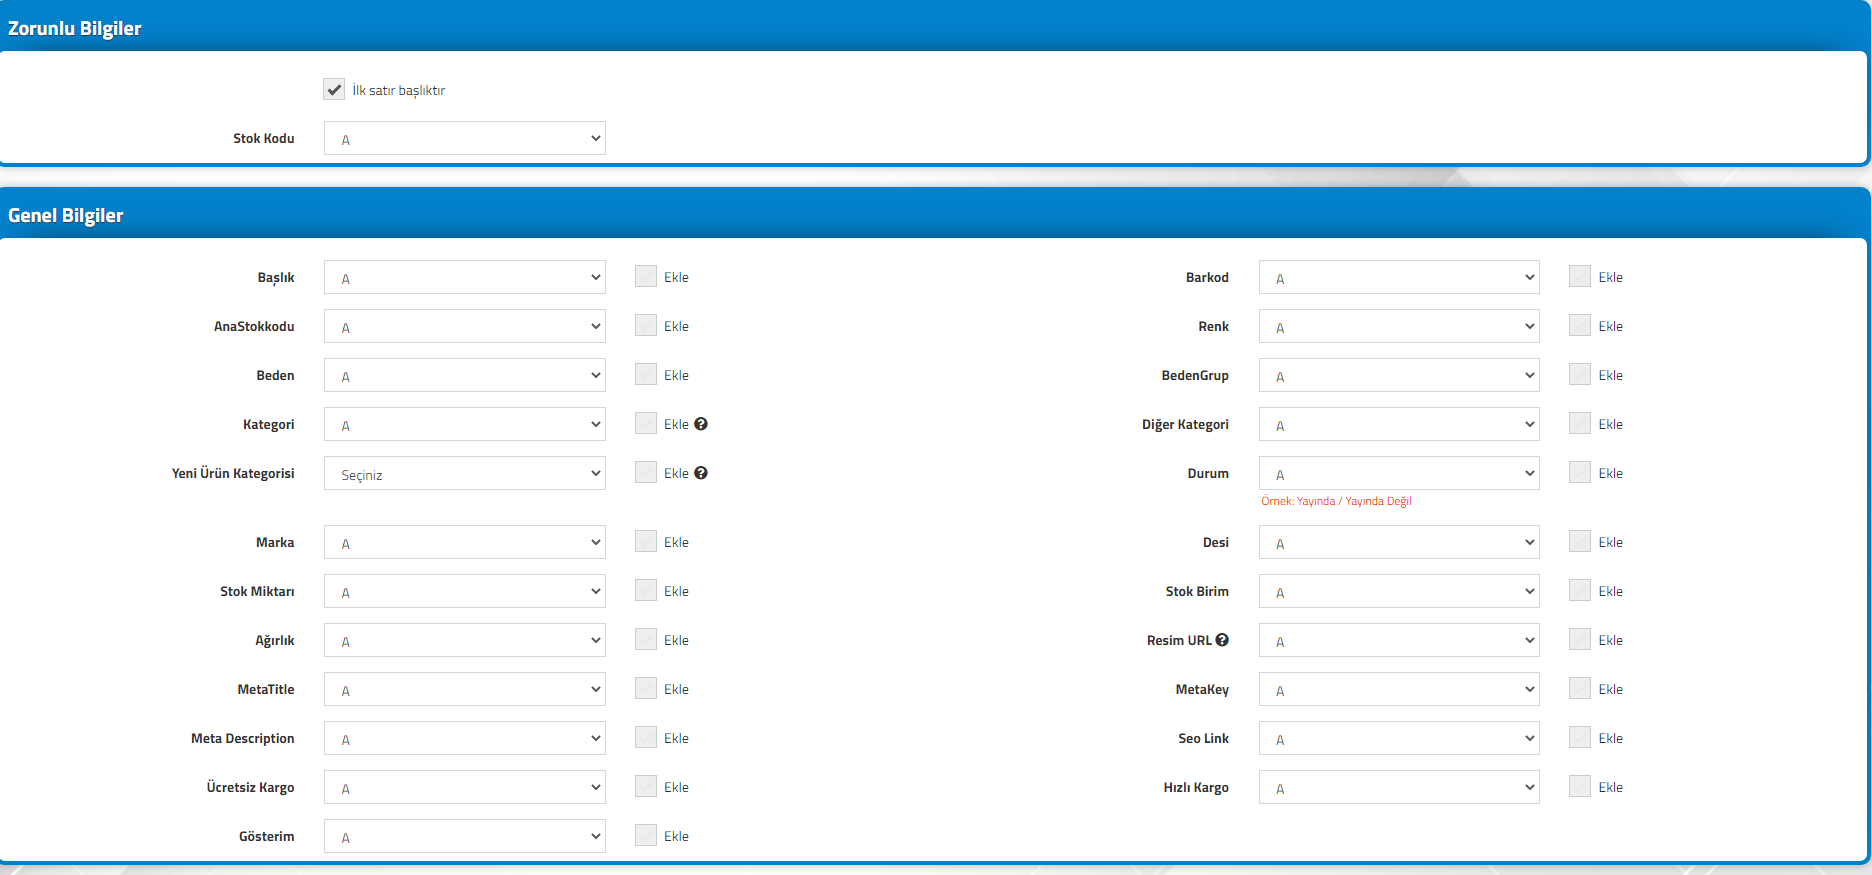Expand the MetaTitle dropdown
Image resolution: width=1872 pixels, height=875 pixels.
(465, 689)
